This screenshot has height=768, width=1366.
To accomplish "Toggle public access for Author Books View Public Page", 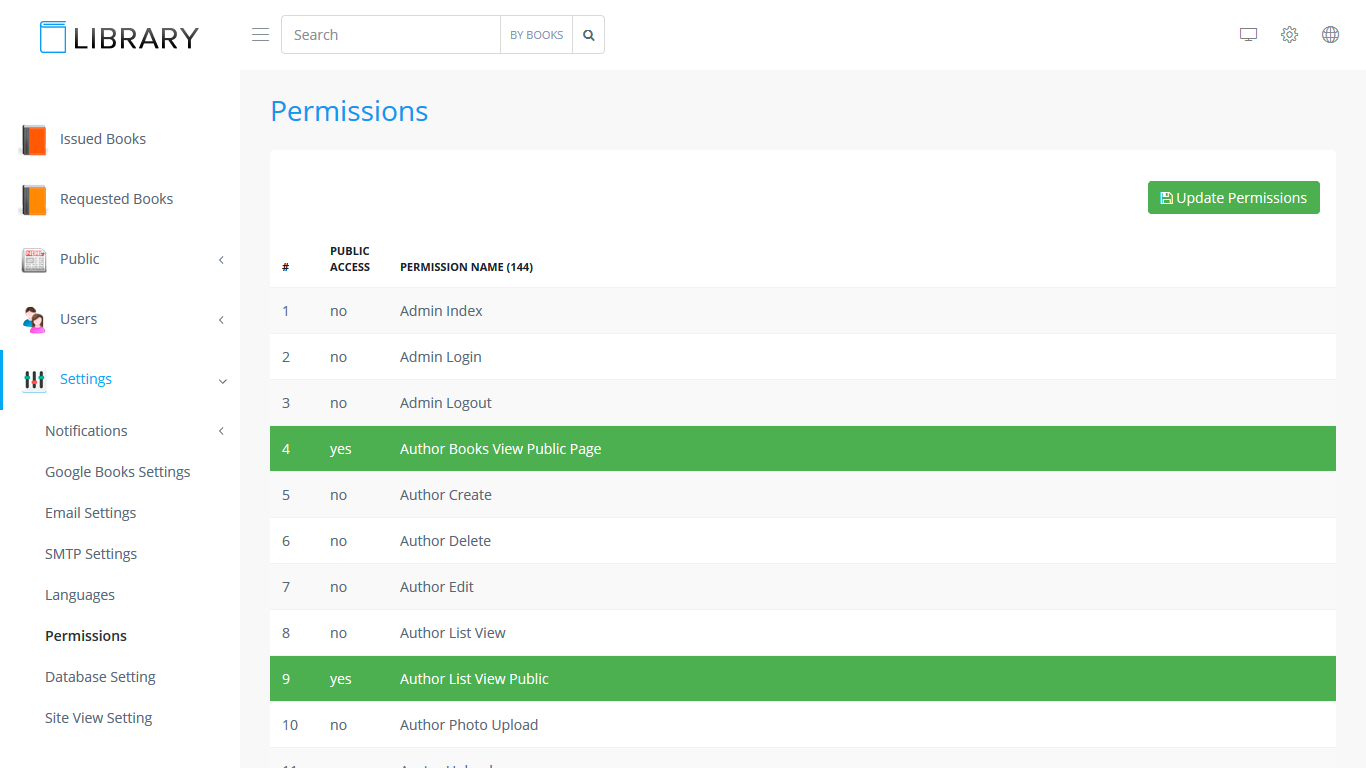I will [x=341, y=449].
